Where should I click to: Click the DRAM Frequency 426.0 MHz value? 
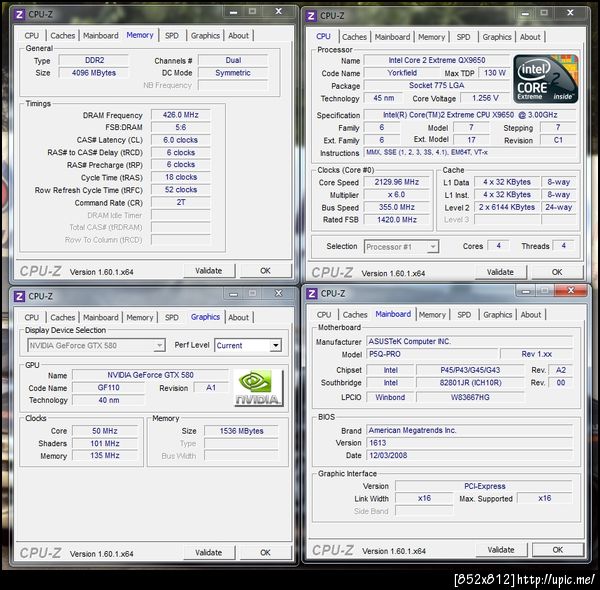[x=181, y=115]
